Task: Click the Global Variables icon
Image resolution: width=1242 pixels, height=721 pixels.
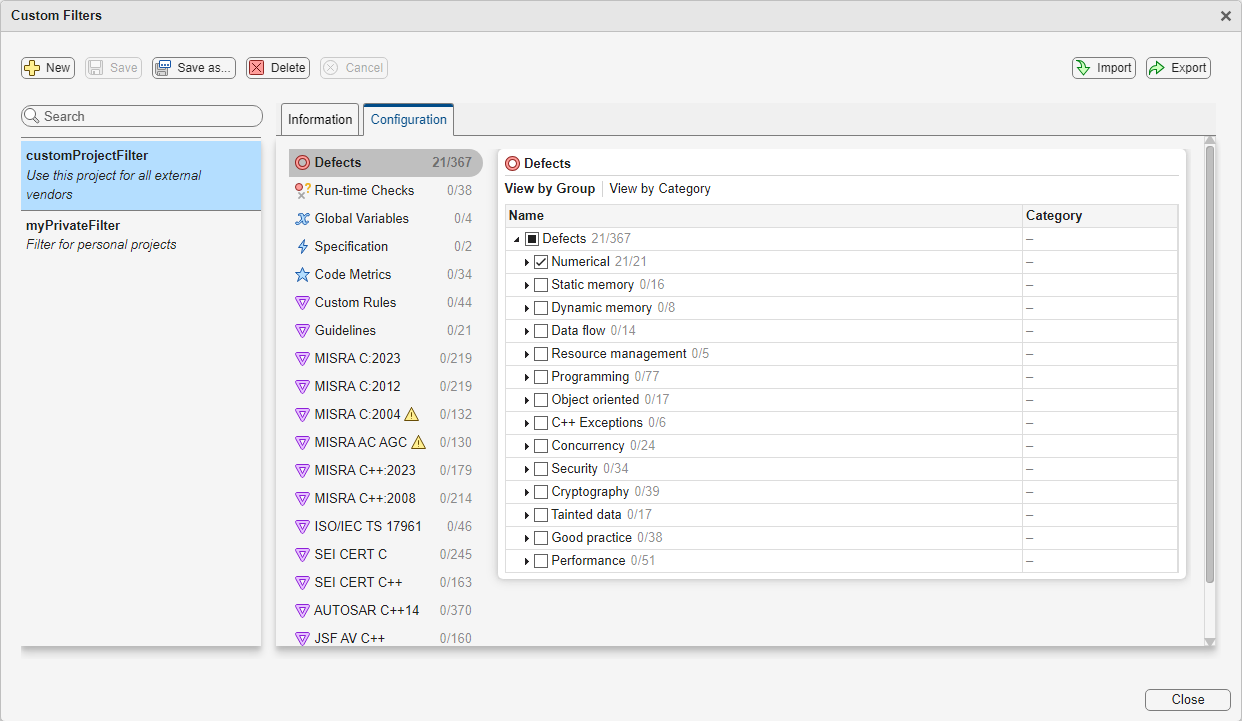Action: tap(303, 218)
